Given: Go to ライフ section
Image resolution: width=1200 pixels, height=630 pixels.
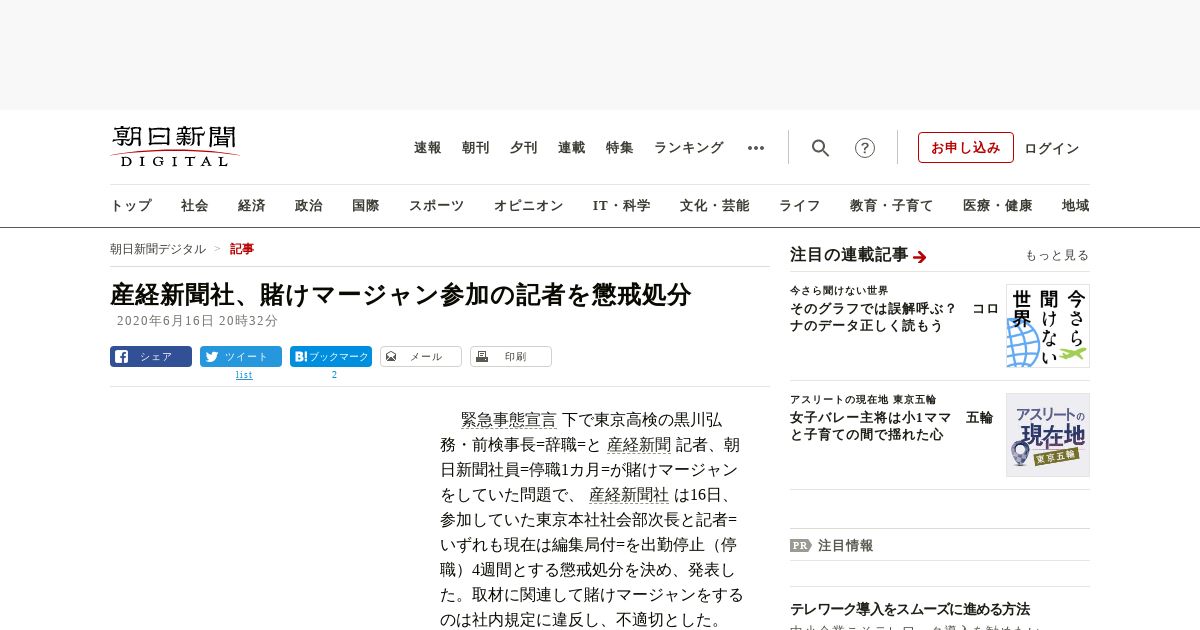Looking at the screenshot, I should pos(799,206).
